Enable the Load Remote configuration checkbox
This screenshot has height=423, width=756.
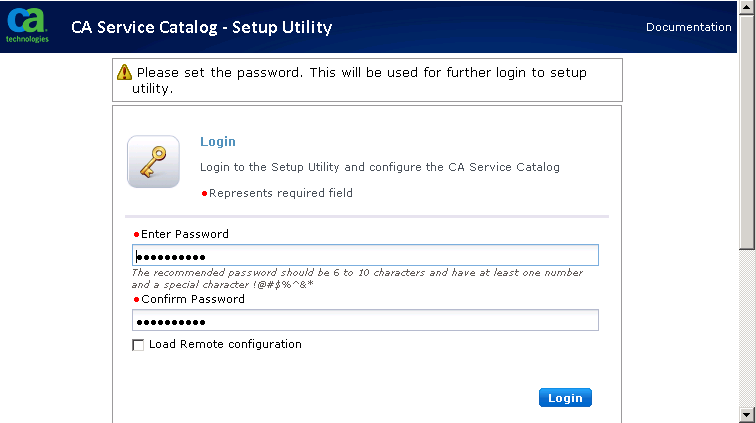point(138,345)
